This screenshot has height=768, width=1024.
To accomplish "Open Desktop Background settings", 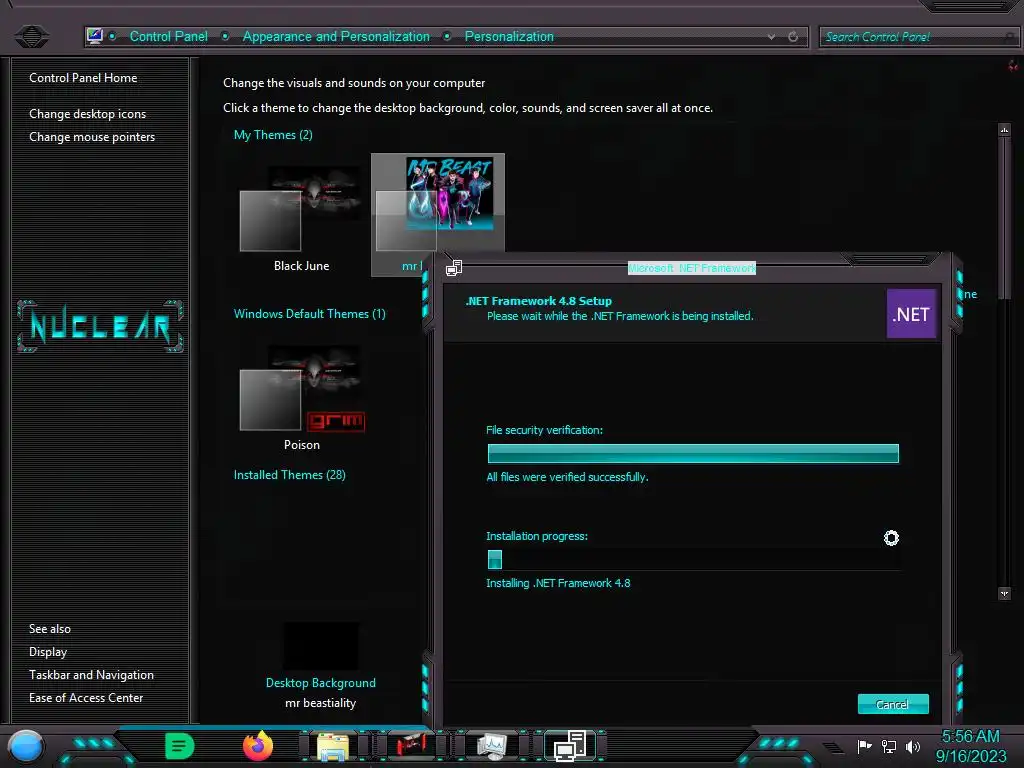I will 321,682.
